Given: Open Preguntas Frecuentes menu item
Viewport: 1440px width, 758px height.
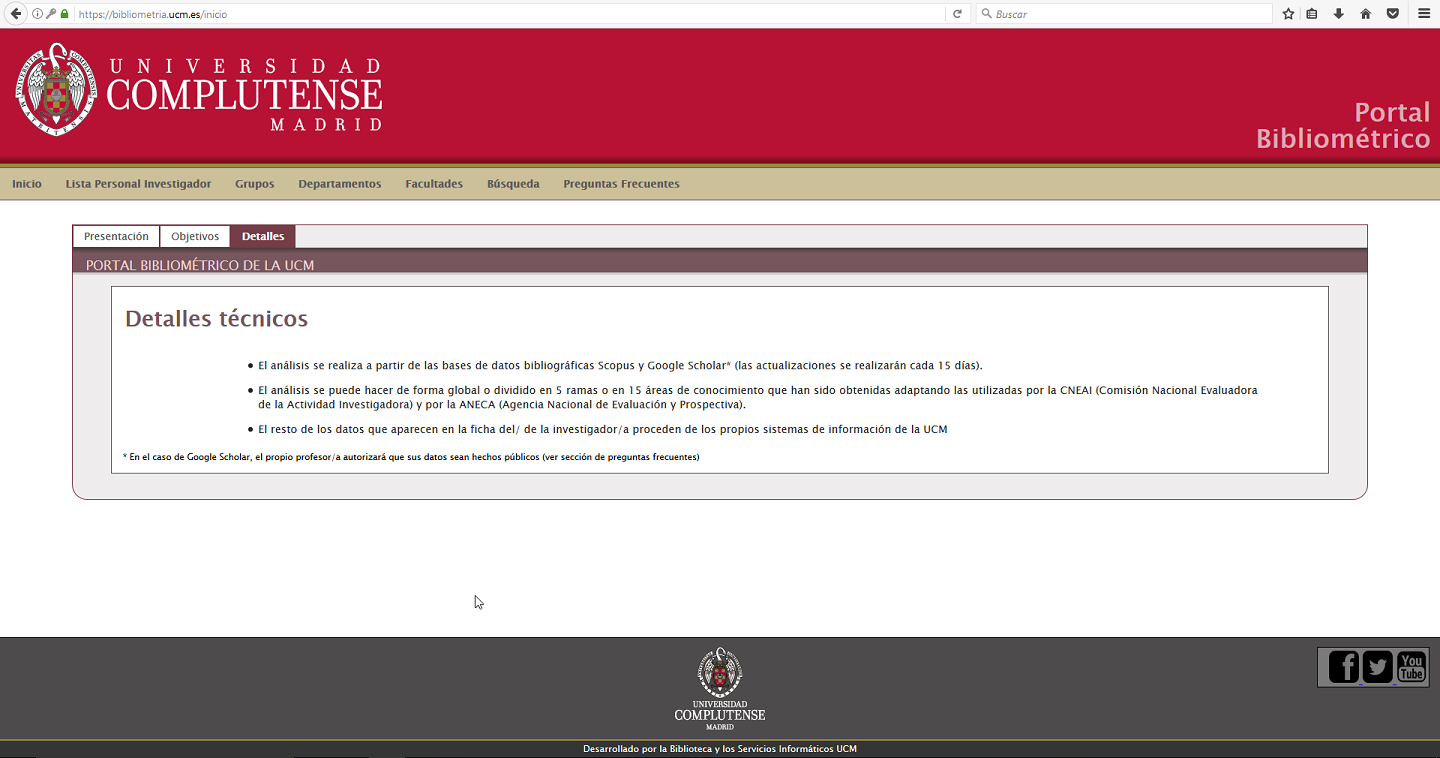Looking at the screenshot, I should 621,184.
